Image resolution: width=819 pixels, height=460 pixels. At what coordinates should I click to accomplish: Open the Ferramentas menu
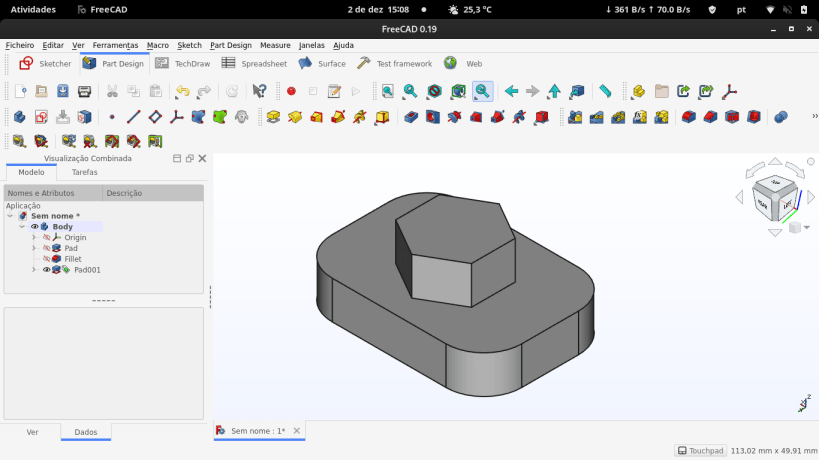pos(115,45)
